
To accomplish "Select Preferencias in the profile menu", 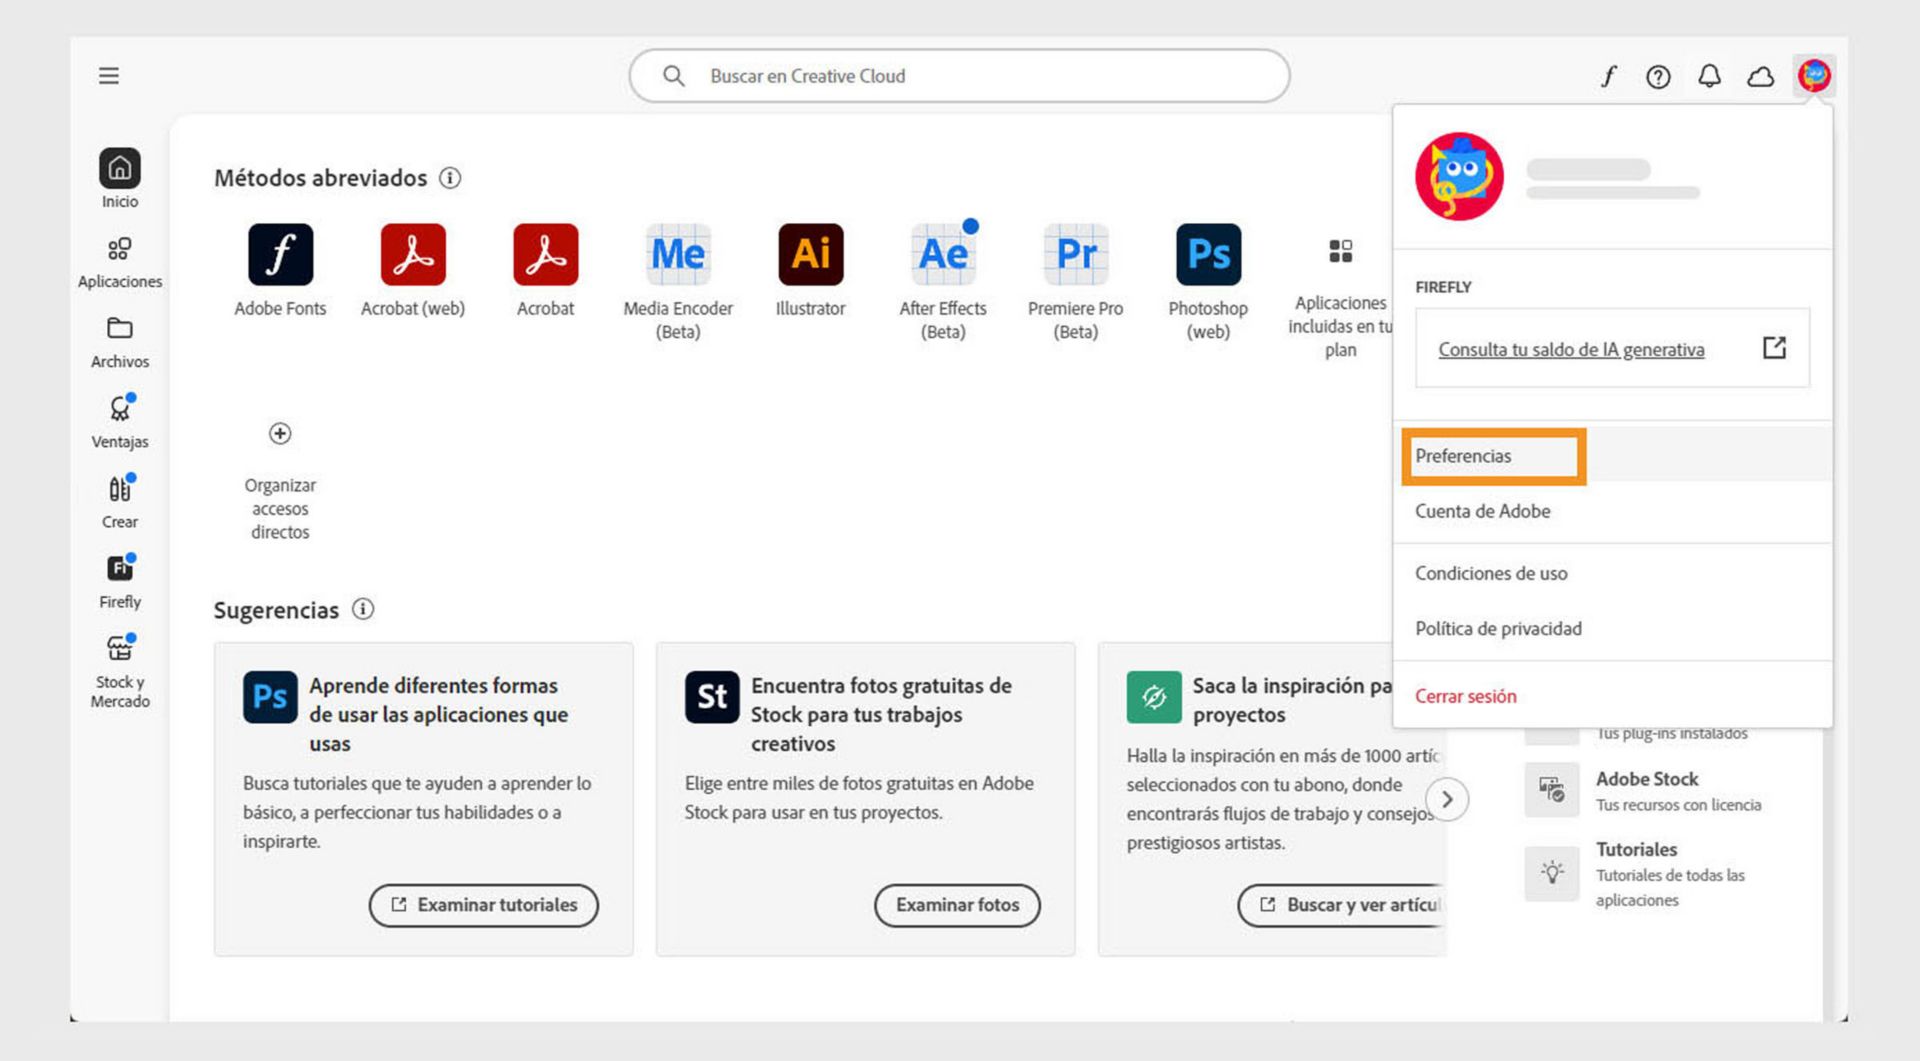I will [1612, 456].
